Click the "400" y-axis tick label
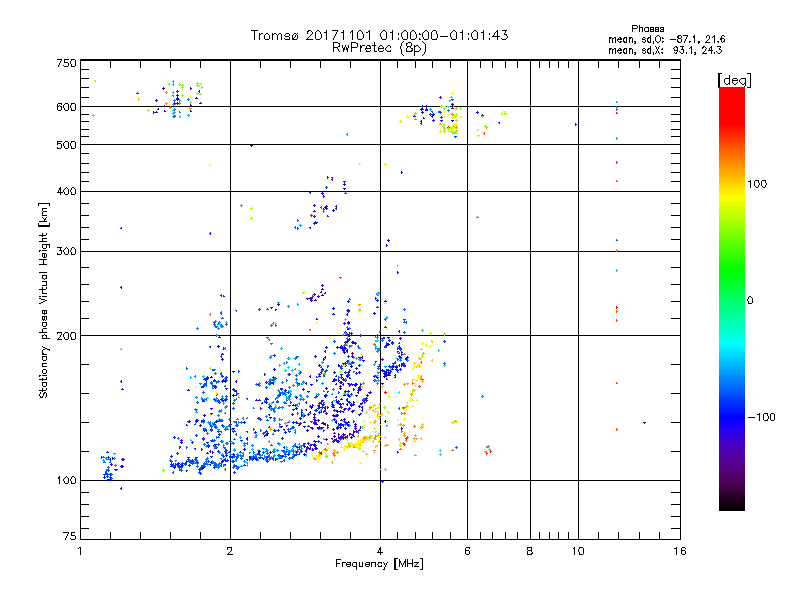This screenshot has width=800, height=600. [x=66, y=191]
